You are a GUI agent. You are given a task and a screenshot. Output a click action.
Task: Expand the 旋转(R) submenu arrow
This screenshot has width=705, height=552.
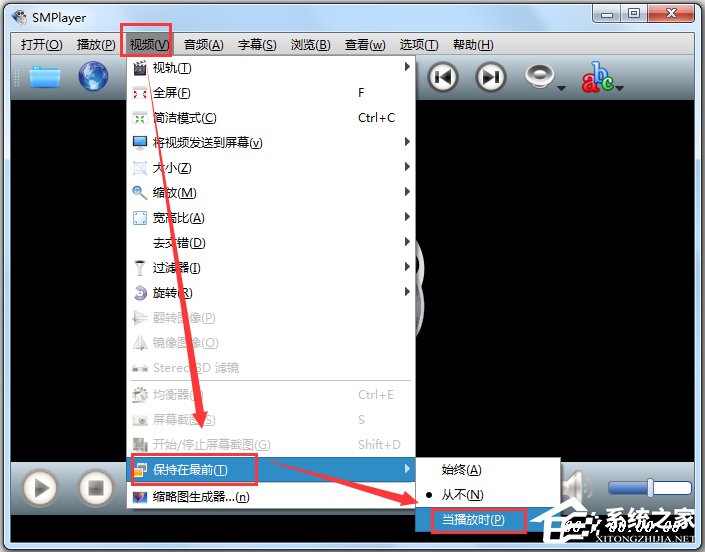[x=407, y=292]
